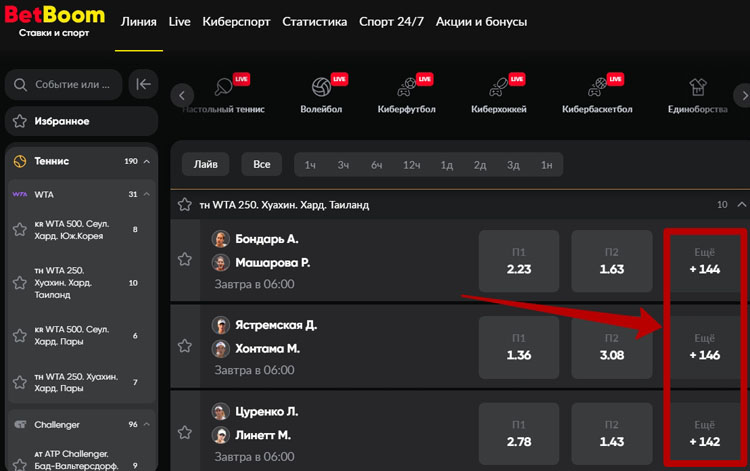Click the Теннис ball icon

pos(20,162)
